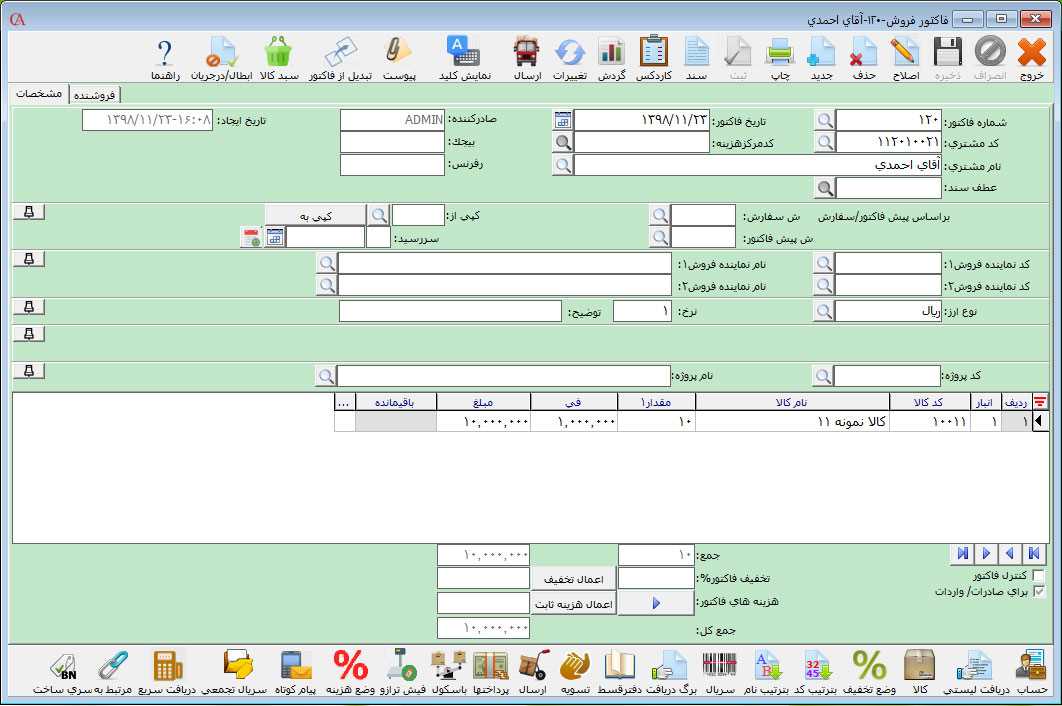
Task: Enable the کنترل فاکتور checkbox
Action: coord(1039,576)
